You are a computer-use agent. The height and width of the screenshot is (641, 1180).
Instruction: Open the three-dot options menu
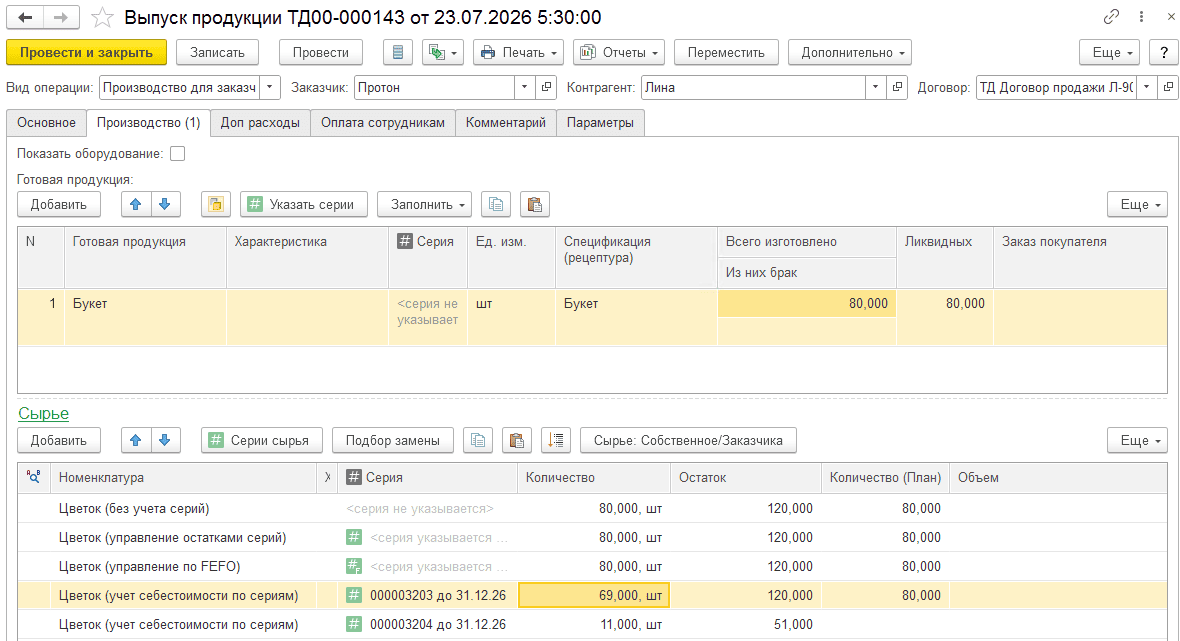pos(1141,17)
